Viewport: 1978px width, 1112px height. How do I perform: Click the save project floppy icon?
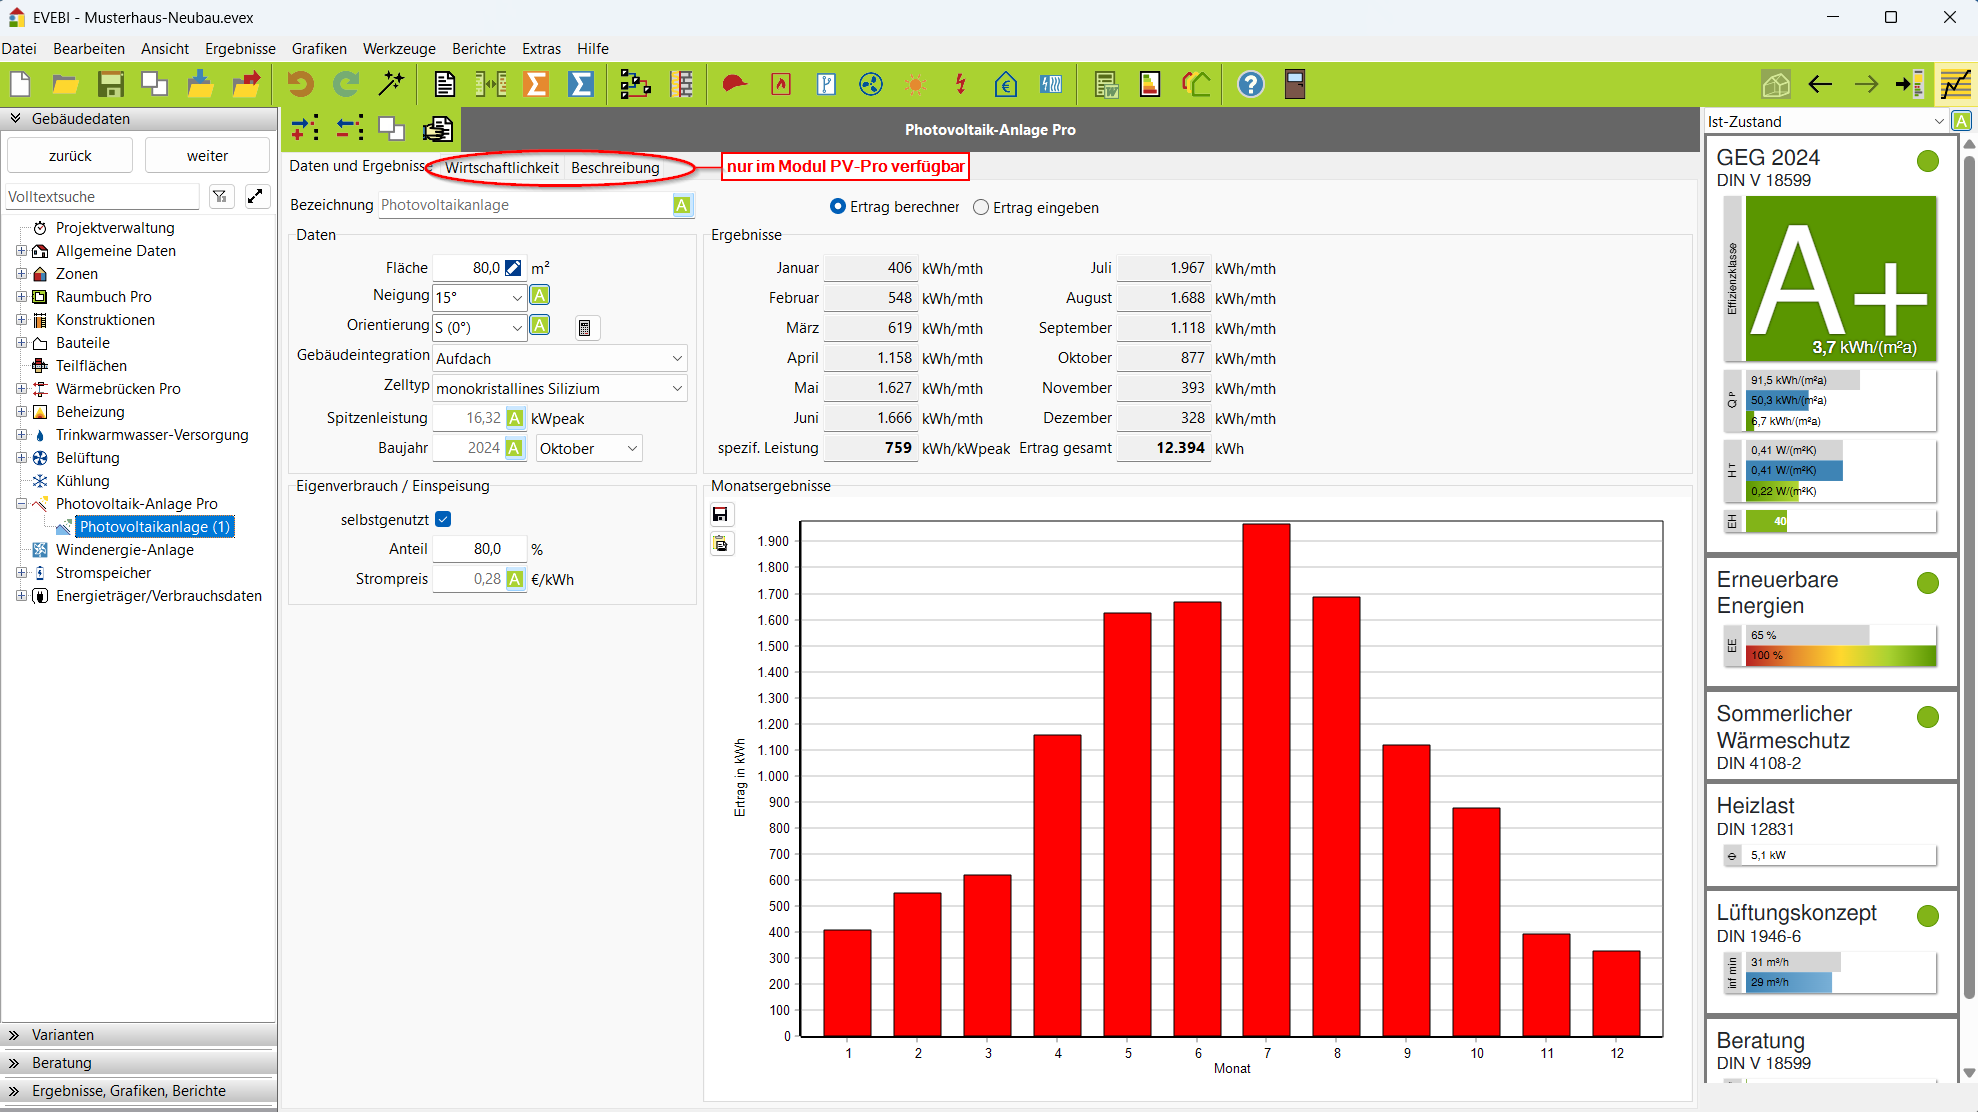(x=110, y=85)
